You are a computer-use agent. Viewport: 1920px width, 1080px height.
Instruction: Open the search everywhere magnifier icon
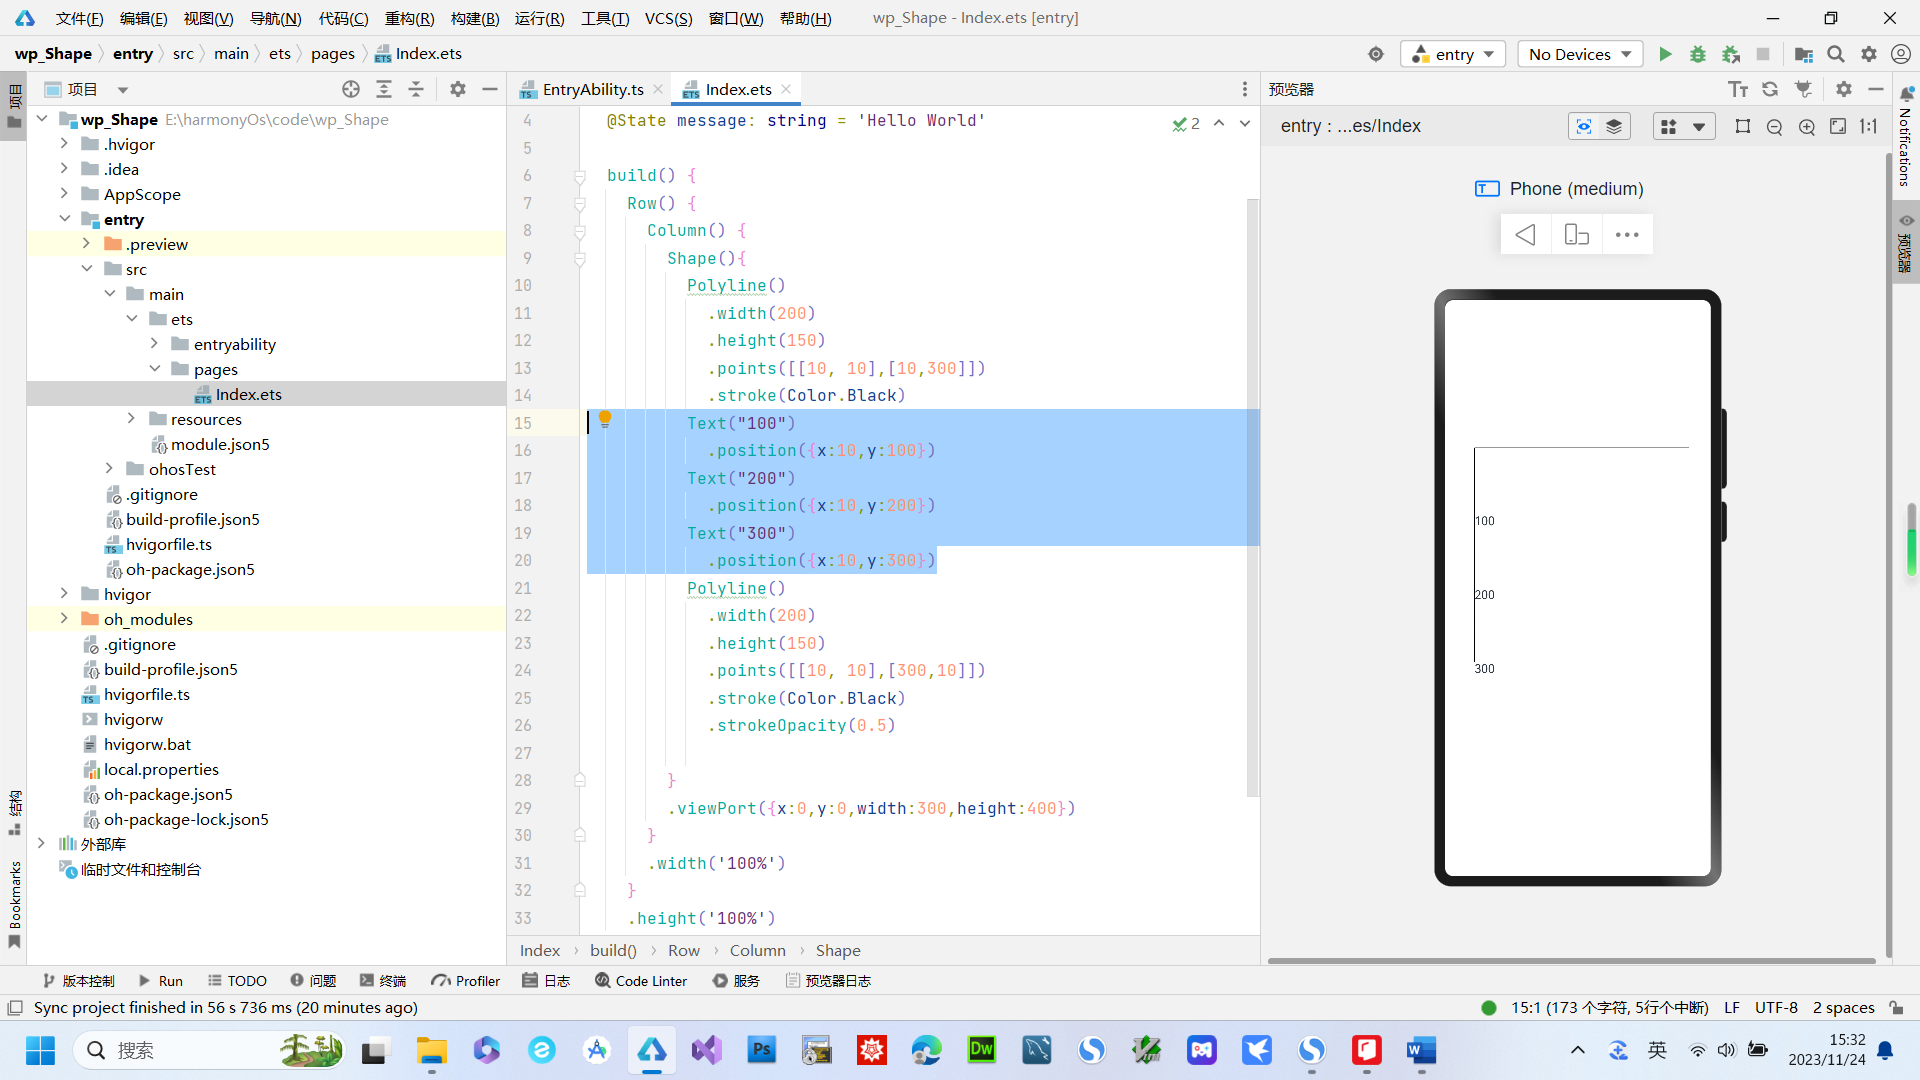[x=1836, y=54]
